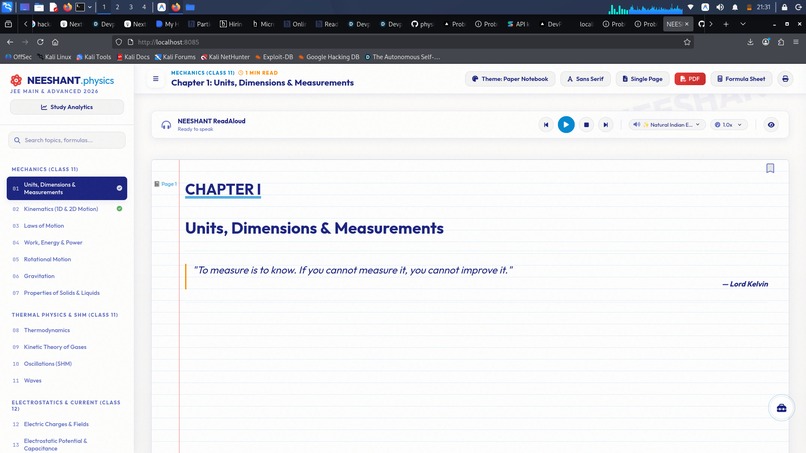This screenshot has height=453, width=806.
Task: Bookmark this page with the bookmark icon
Action: 770,168
